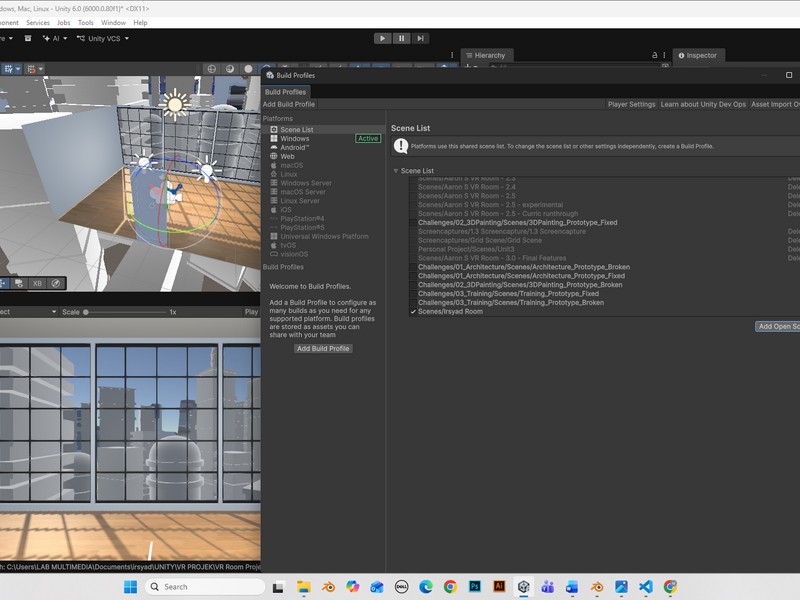Open the Hierarchy tab

point(486,55)
